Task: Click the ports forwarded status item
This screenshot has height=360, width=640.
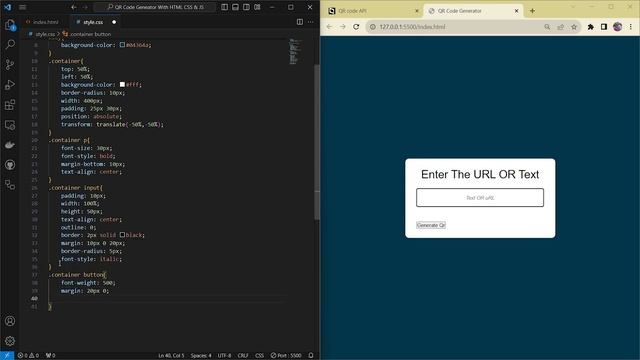Action: point(51,356)
